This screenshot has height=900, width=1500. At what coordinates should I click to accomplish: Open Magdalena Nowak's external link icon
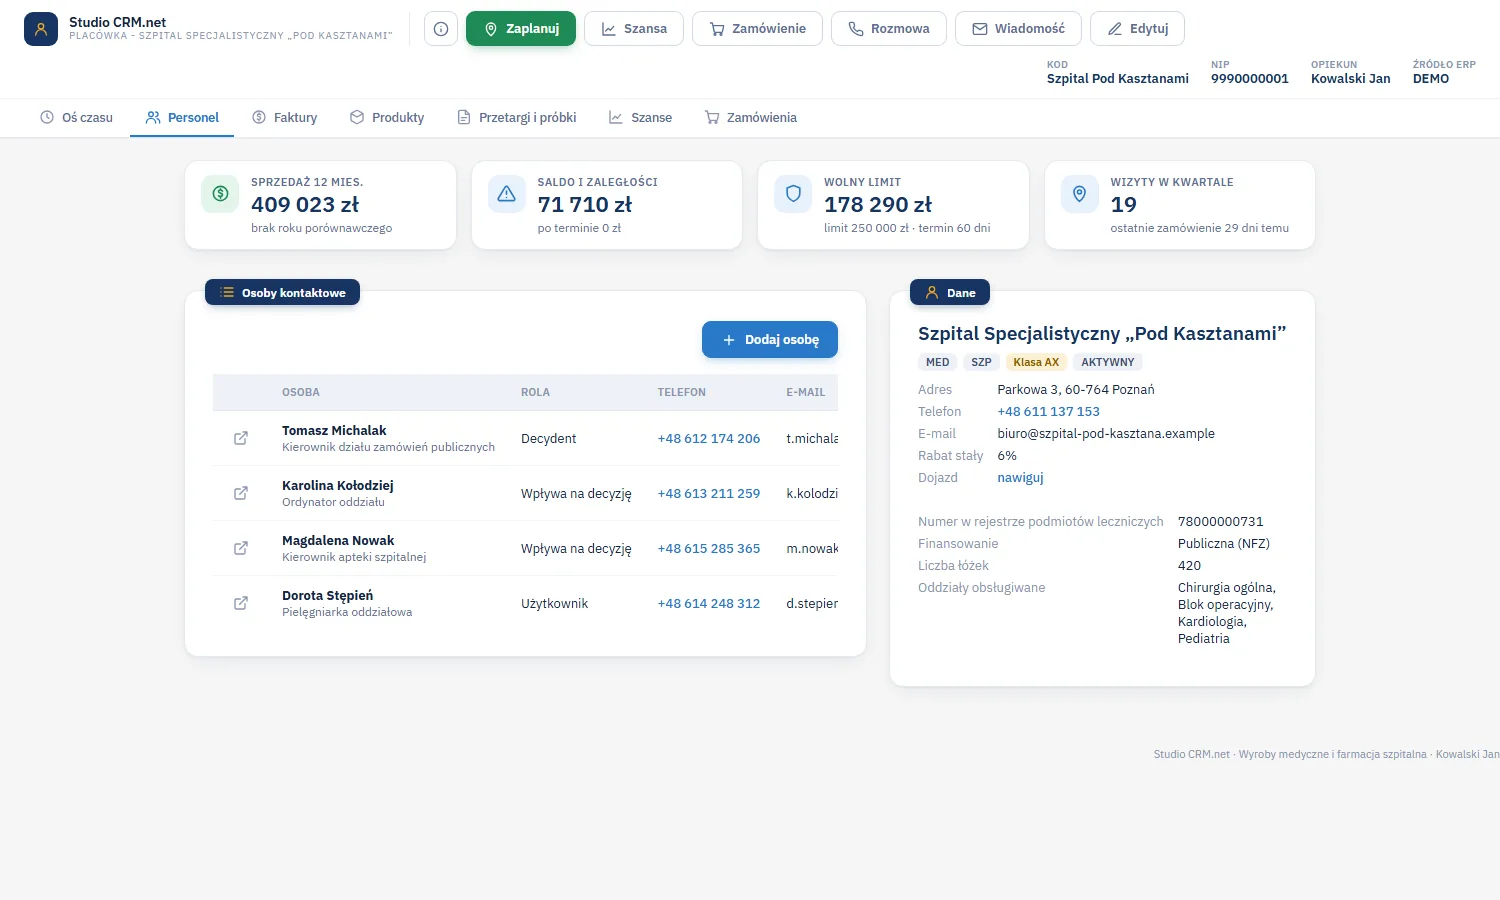coord(241,548)
